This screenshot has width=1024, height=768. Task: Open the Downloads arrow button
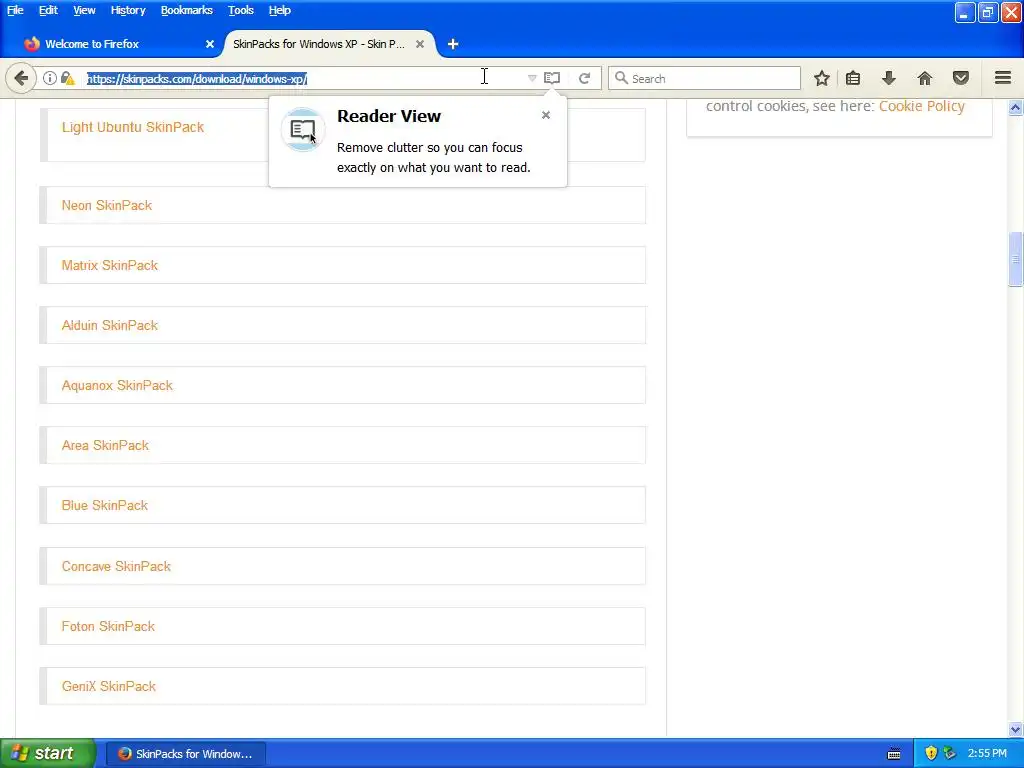point(888,78)
